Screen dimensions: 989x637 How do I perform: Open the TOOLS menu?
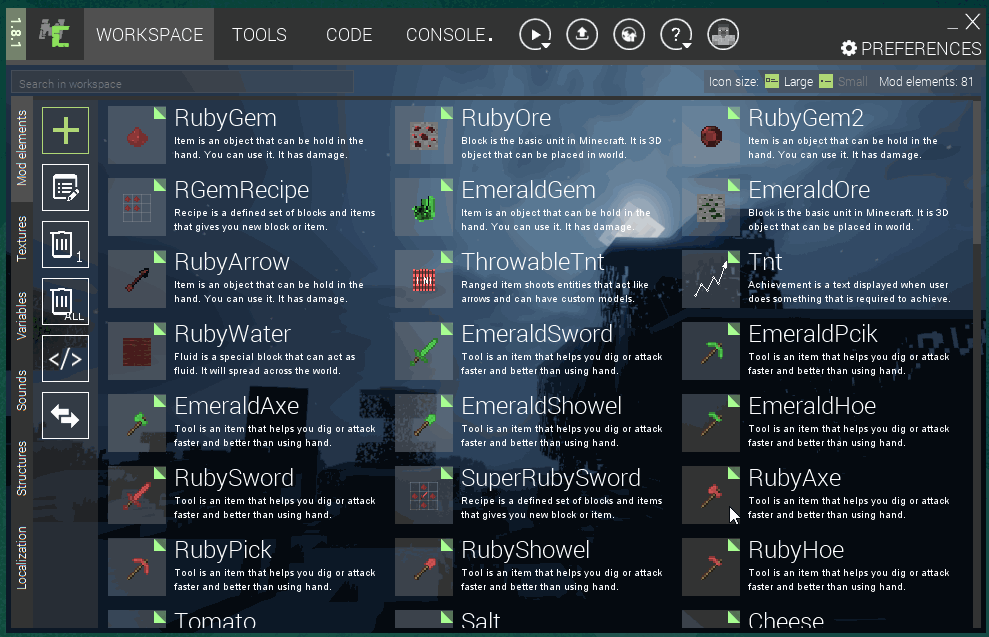(x=259, y=35)
